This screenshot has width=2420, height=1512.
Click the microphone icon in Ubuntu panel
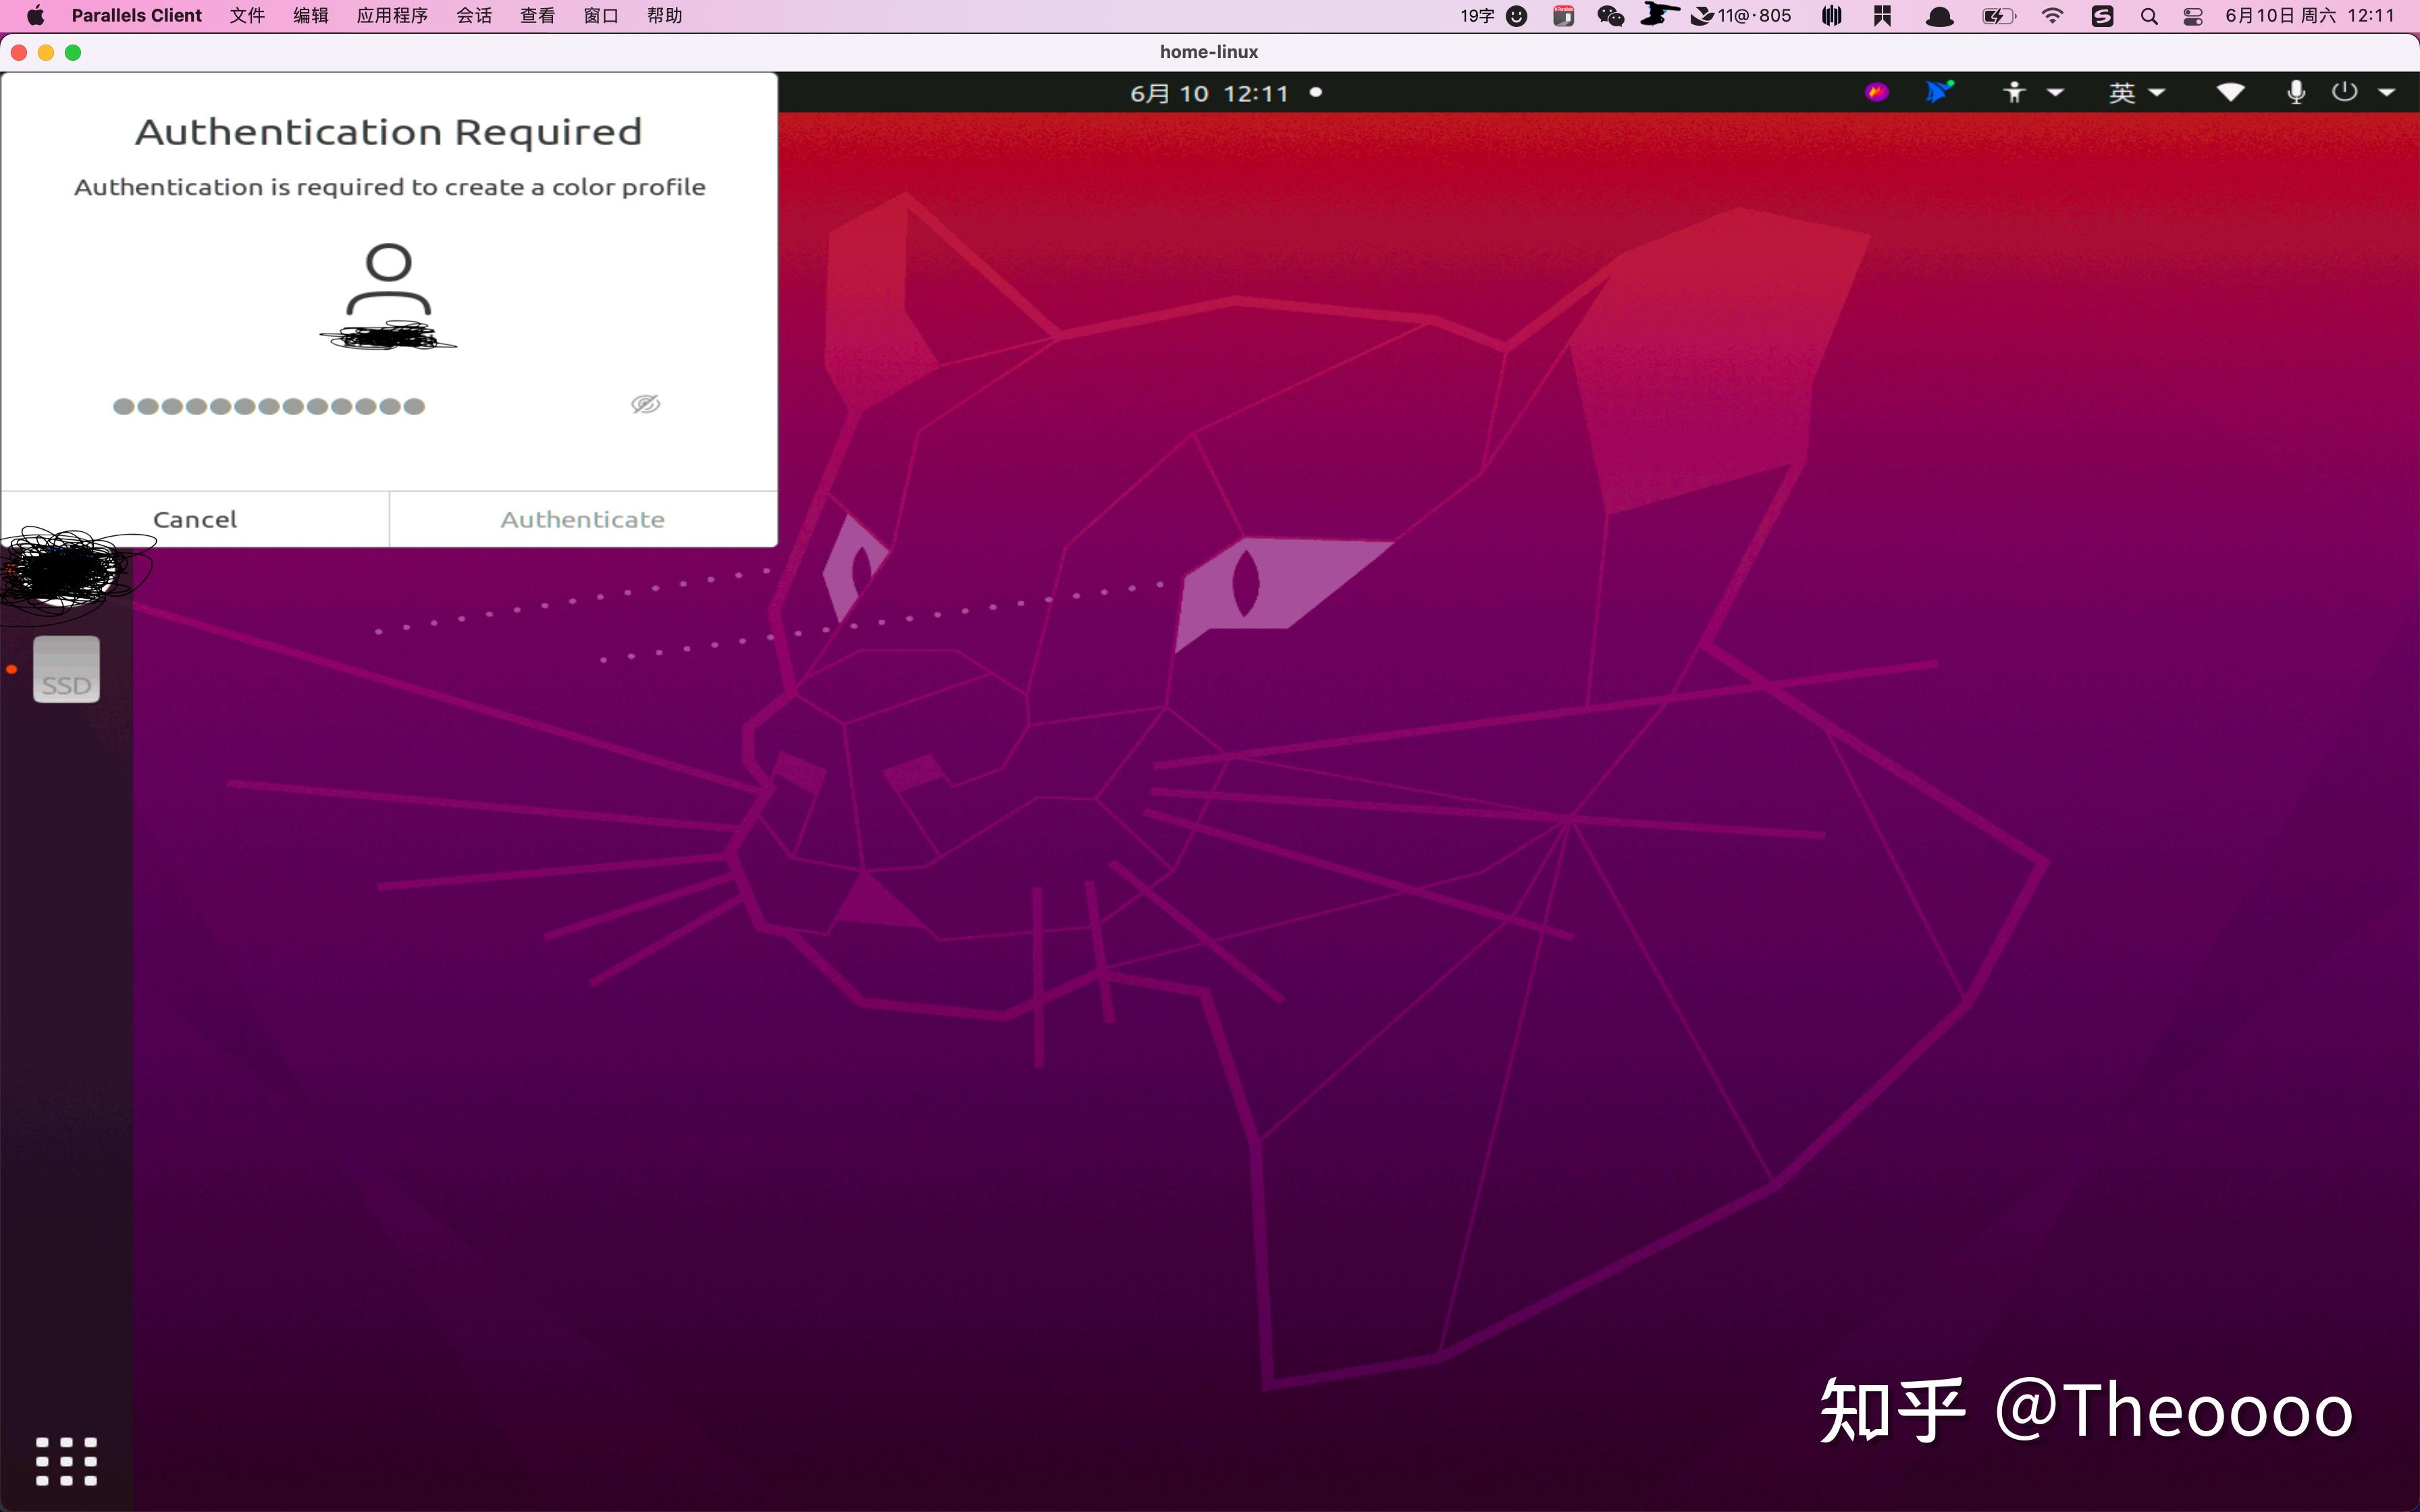2296,93
